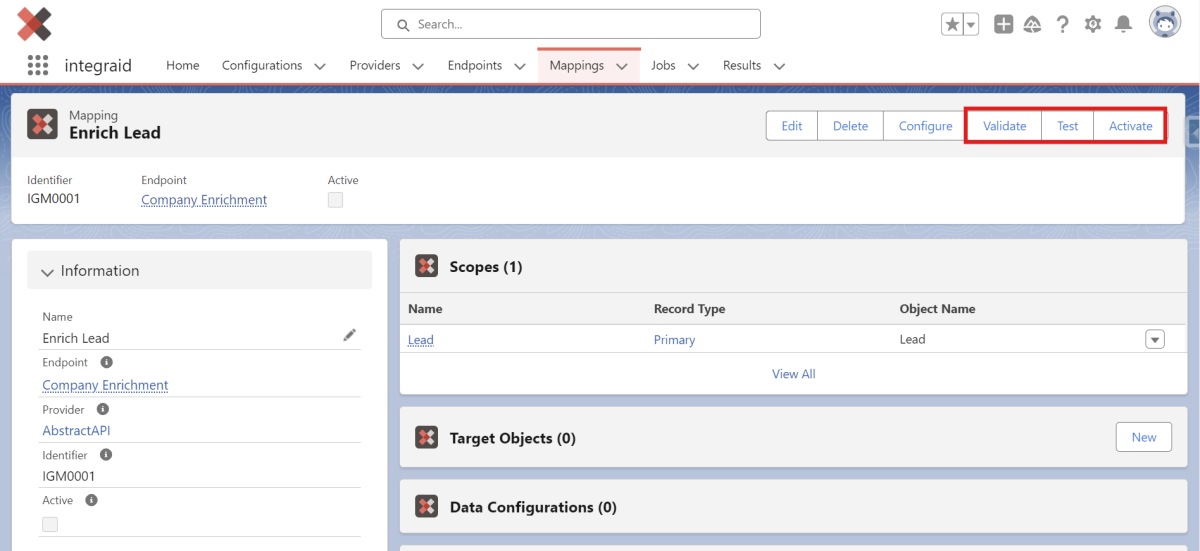
Task: Click the Search input field
Action: 570,24
